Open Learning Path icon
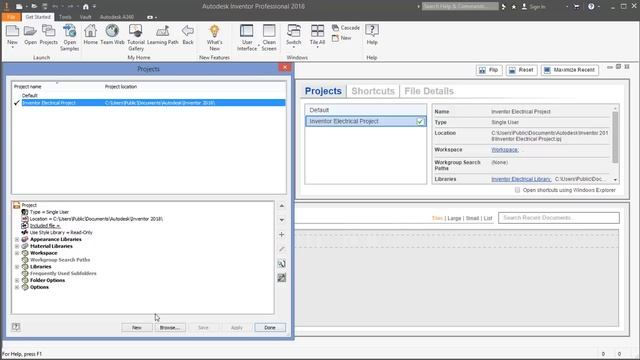Viewport: 640px width, 360px height. pos(162,31)
